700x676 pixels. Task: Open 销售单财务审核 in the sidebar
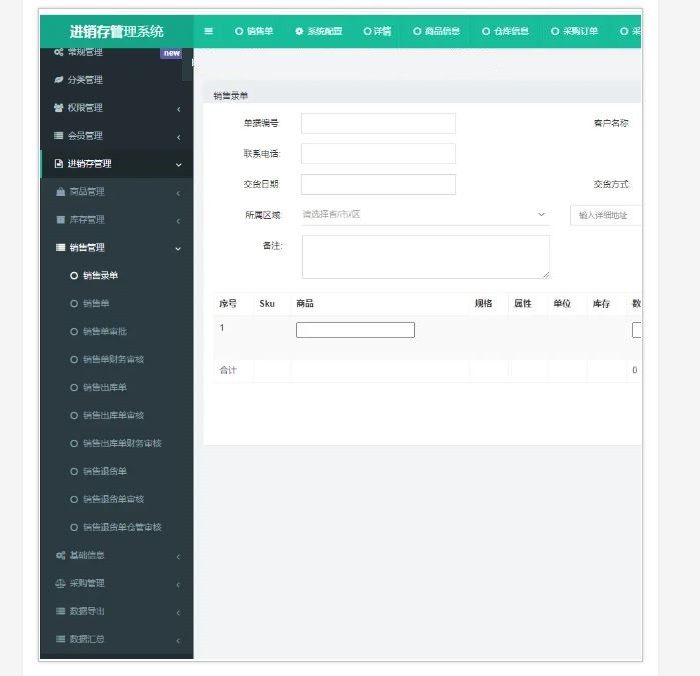point(113,359)
